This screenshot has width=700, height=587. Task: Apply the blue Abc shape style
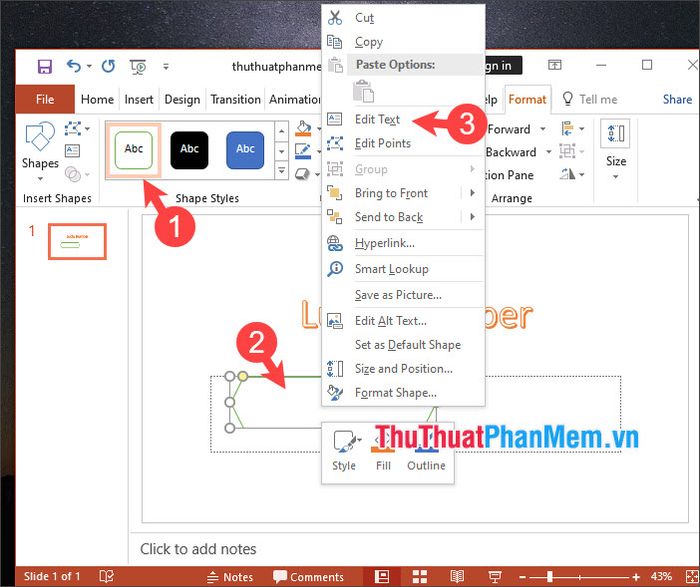[245, 150]
